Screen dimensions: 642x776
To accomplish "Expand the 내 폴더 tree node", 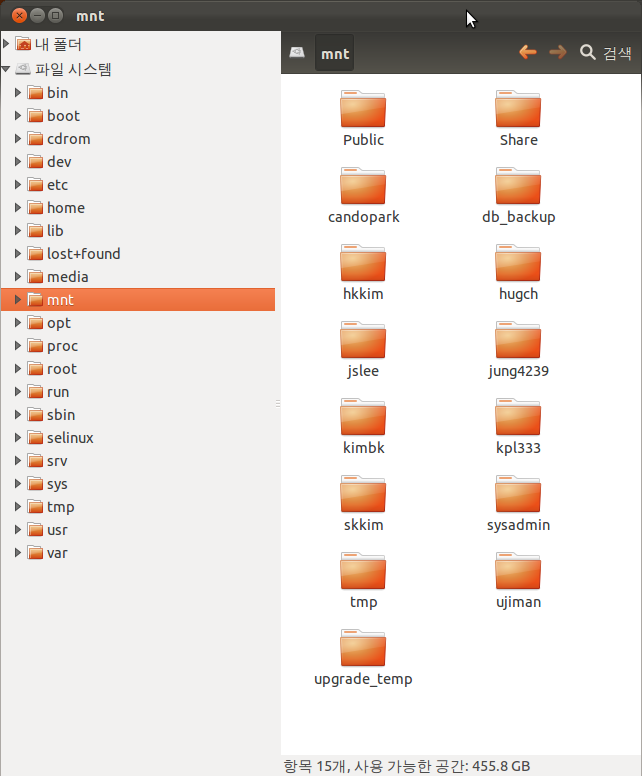I will point(6,44).
